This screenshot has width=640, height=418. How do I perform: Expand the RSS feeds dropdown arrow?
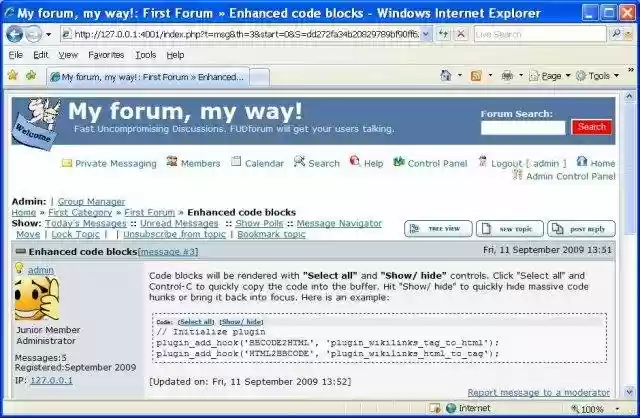[490, 76]
